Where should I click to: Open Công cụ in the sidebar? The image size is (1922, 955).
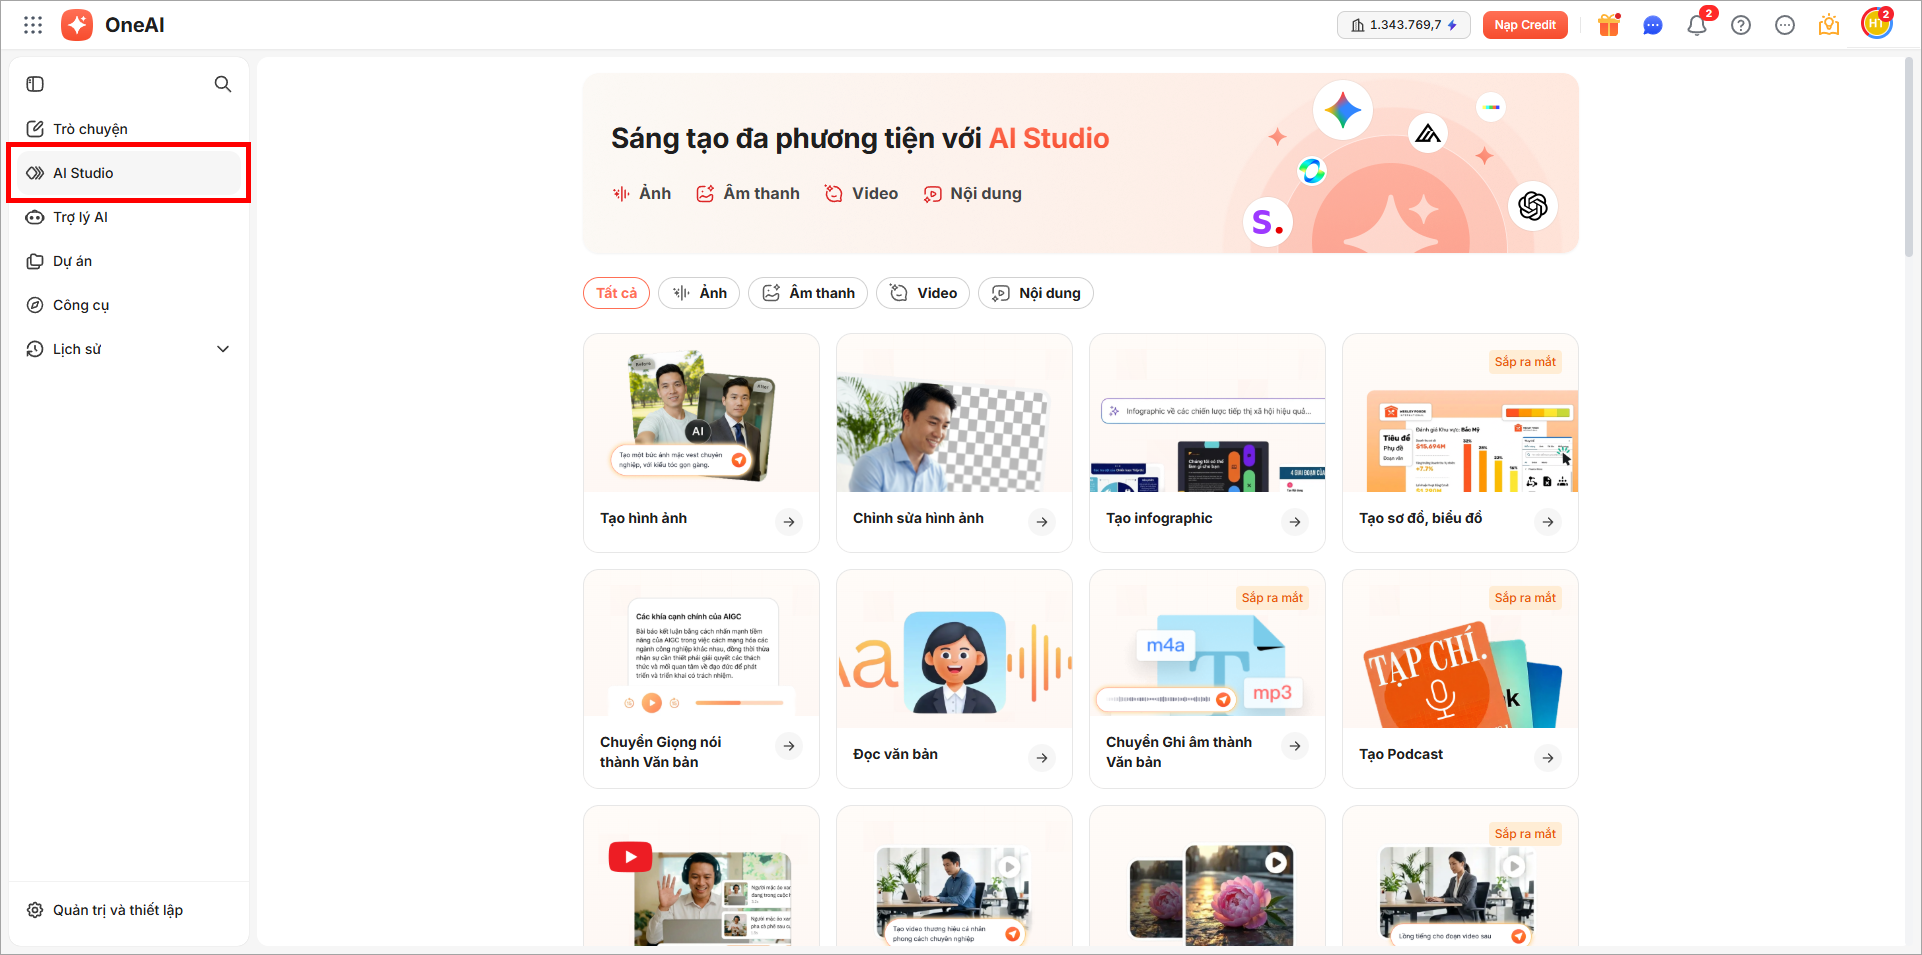pyautogui.click(x=129, y=305)
